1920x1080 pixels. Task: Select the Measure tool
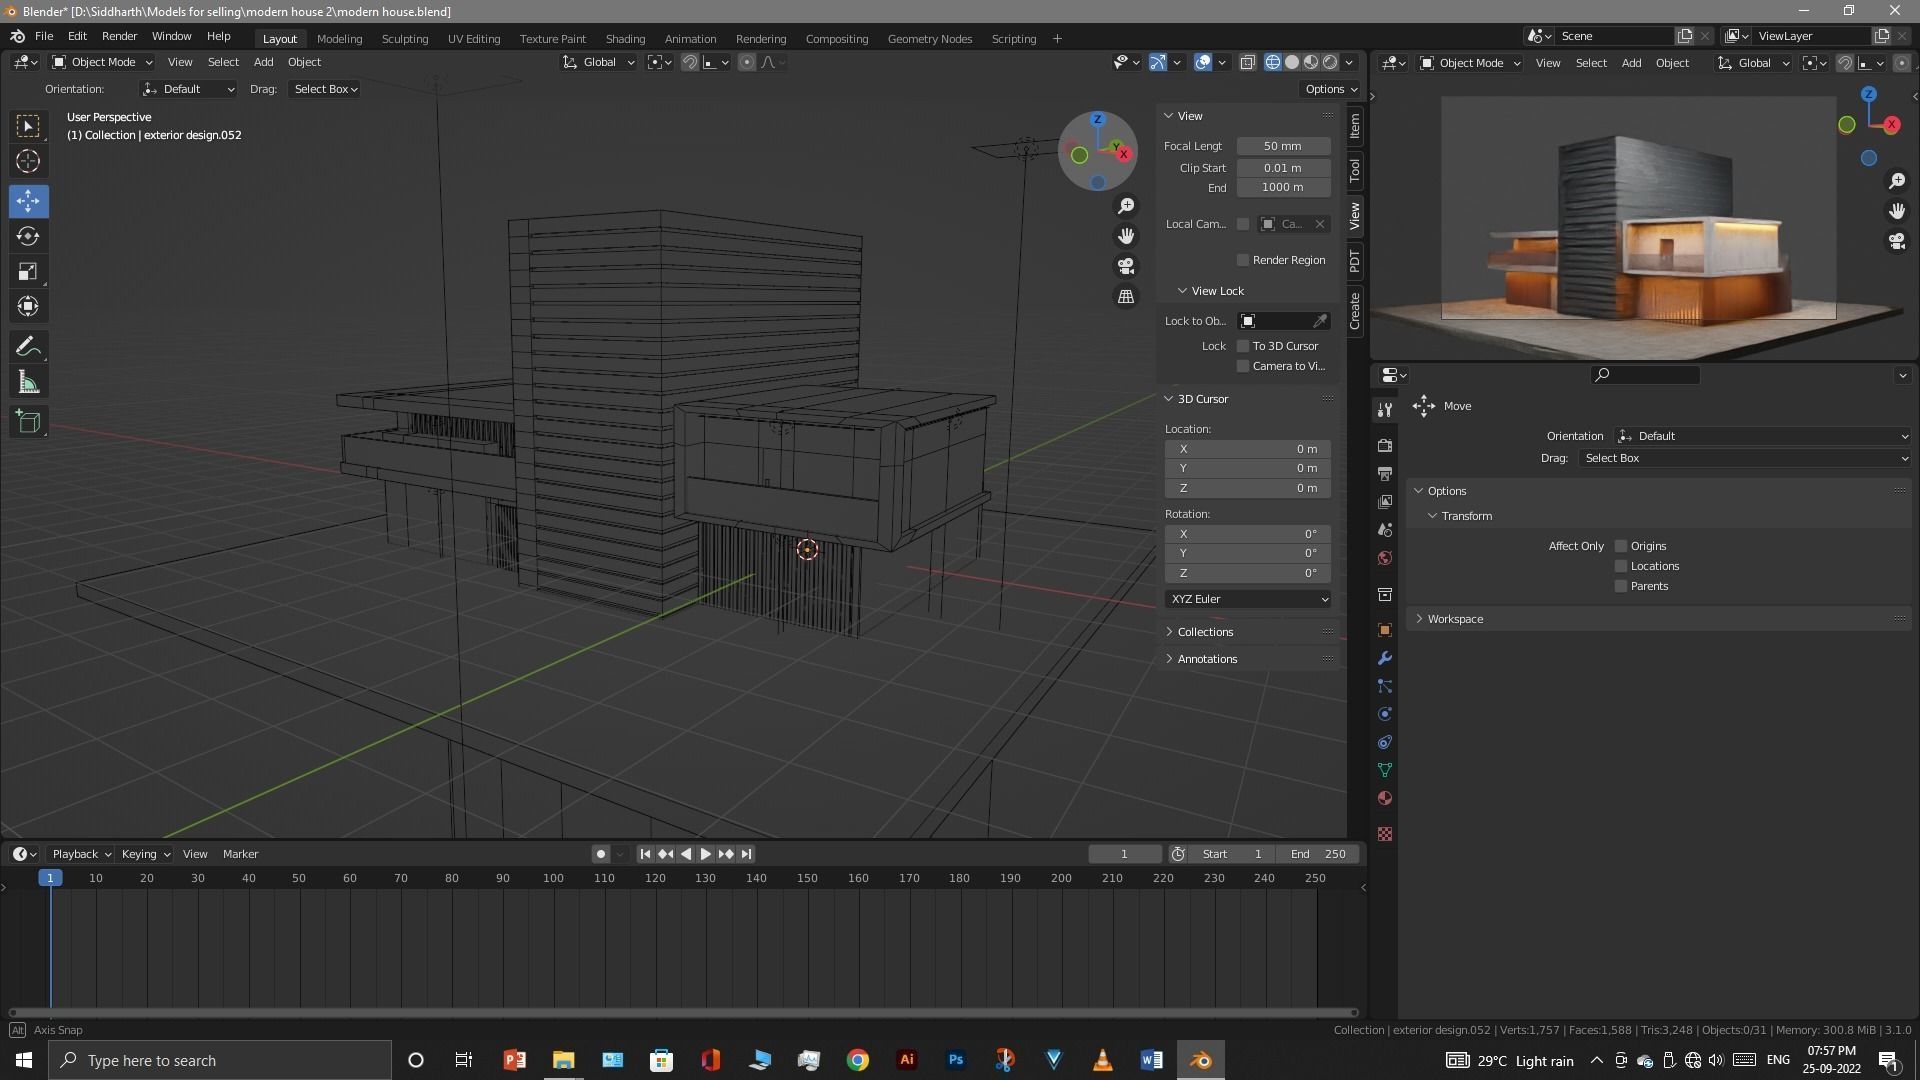click(28, 382)
